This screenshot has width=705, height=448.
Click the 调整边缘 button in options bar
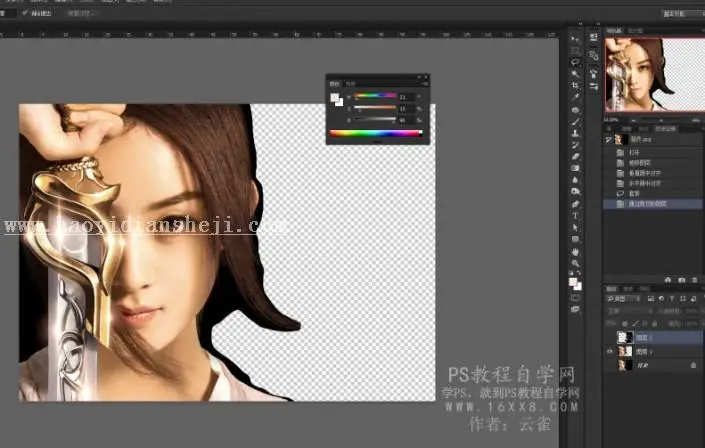[80, 13]
